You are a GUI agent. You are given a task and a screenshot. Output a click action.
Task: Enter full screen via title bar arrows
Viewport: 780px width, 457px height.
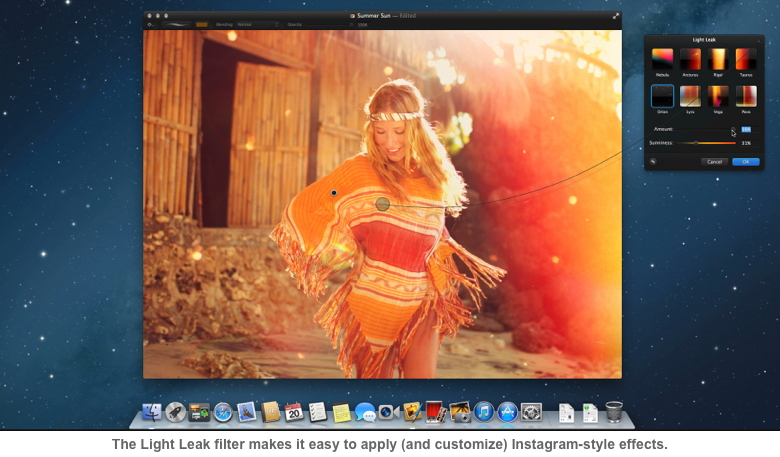tap(615, 16)
